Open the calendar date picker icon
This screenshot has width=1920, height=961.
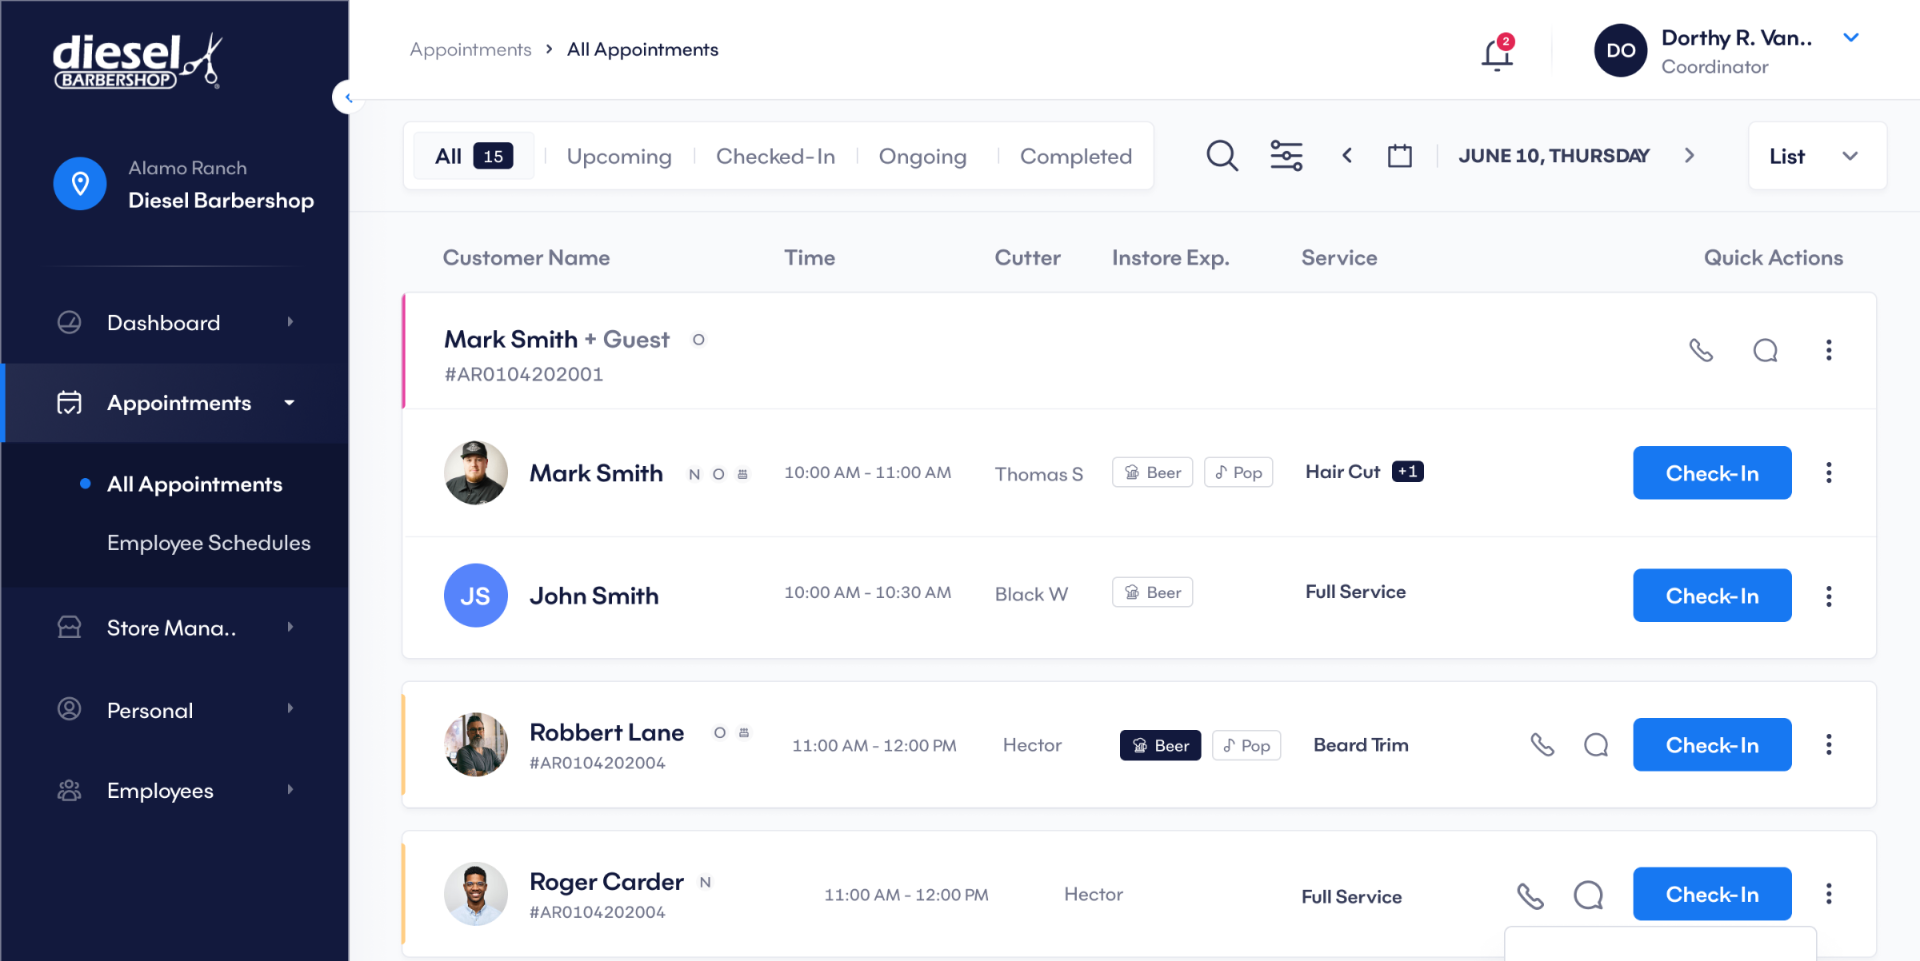pyautogui.click(x=1400, y=156)
